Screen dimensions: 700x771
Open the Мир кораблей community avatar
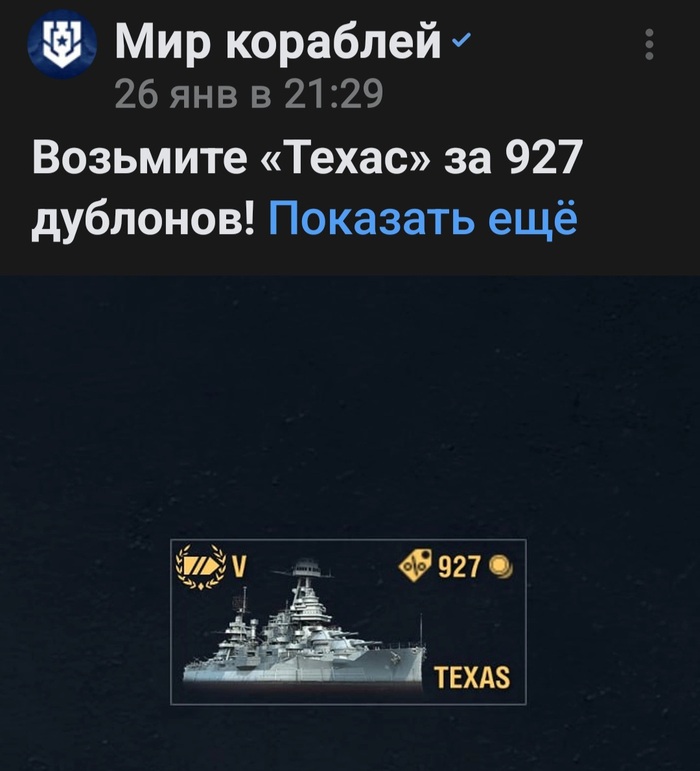pyautogui.click(x=62, y=44)
